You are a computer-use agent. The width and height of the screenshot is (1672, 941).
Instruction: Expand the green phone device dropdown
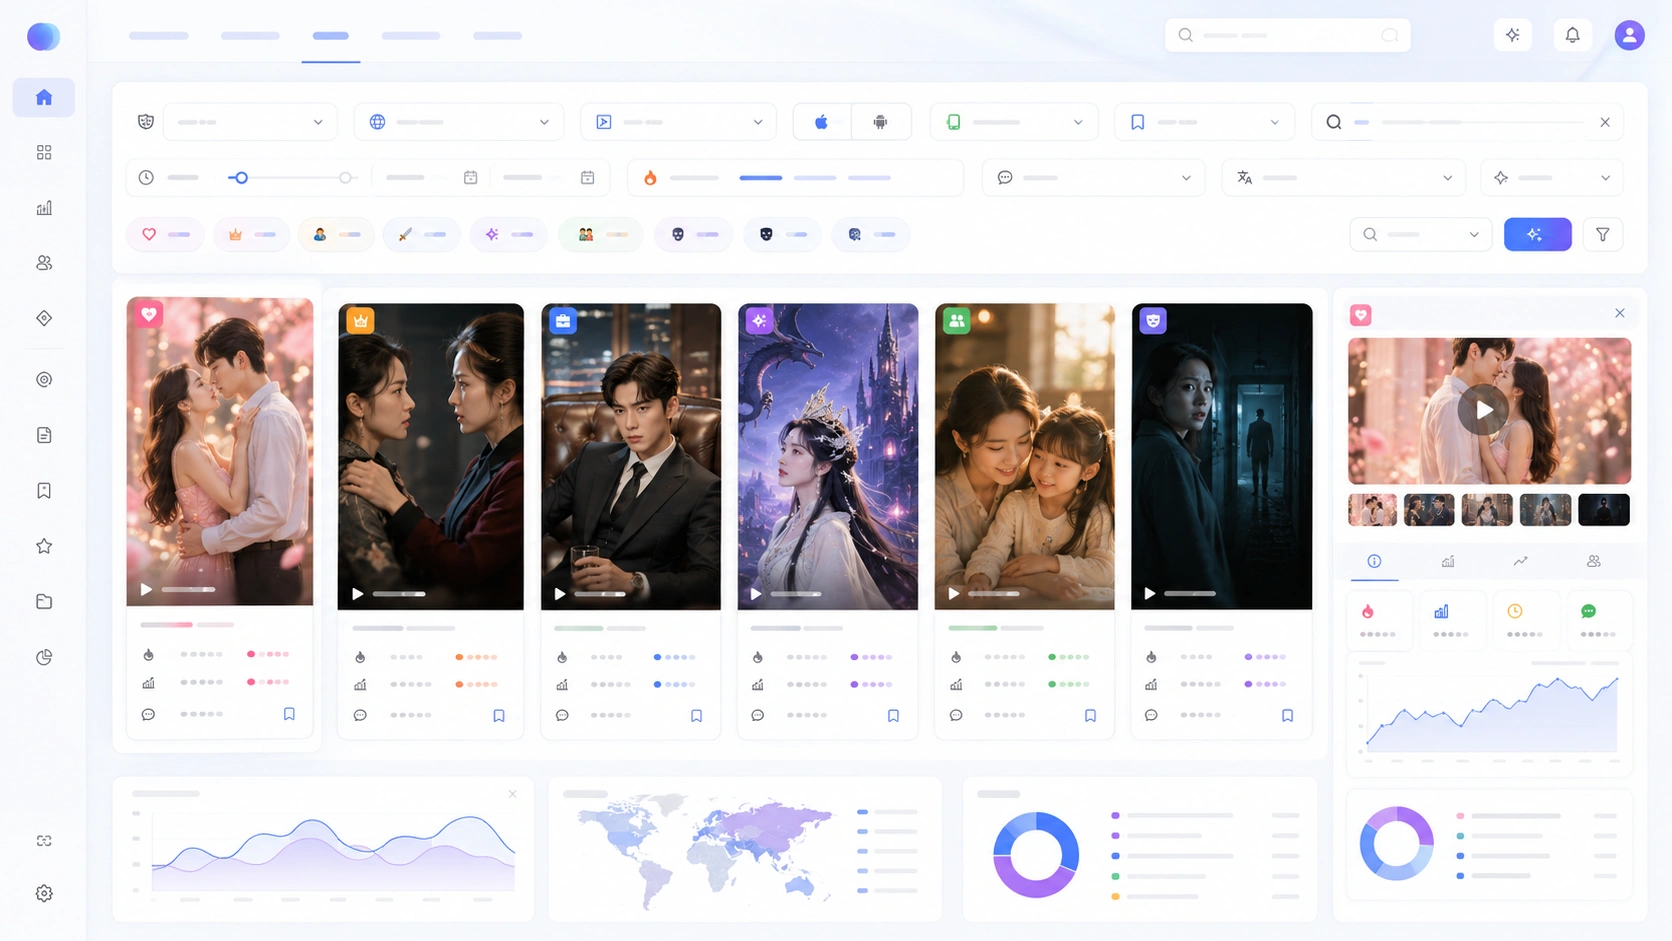(1014, 122)
